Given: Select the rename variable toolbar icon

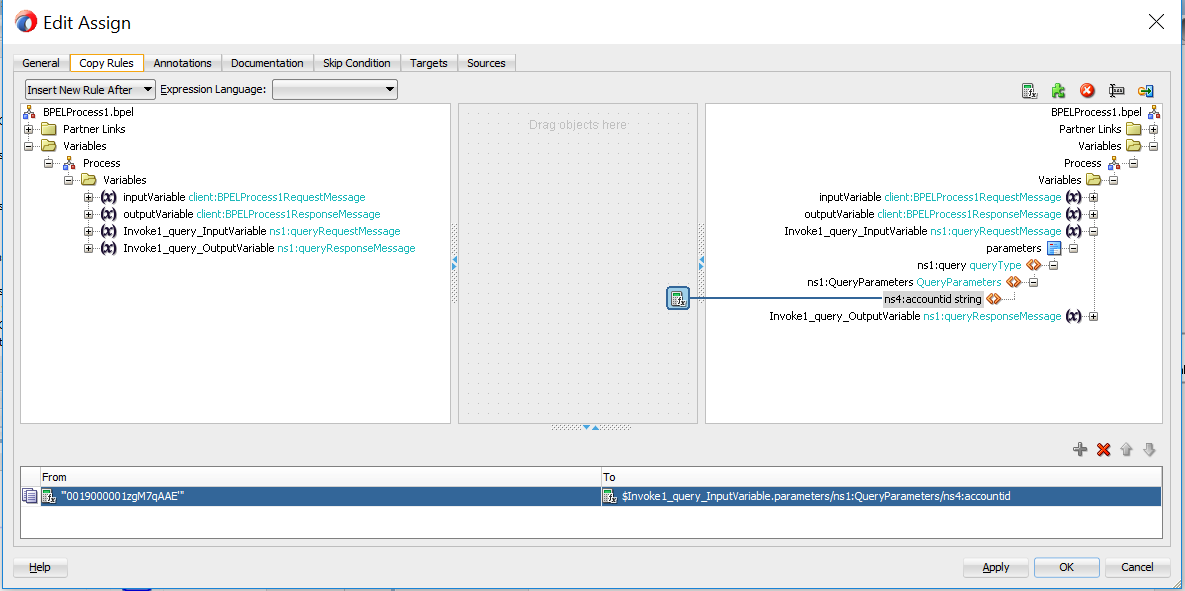Looking at the screenshot, I should click(1116, 89).
